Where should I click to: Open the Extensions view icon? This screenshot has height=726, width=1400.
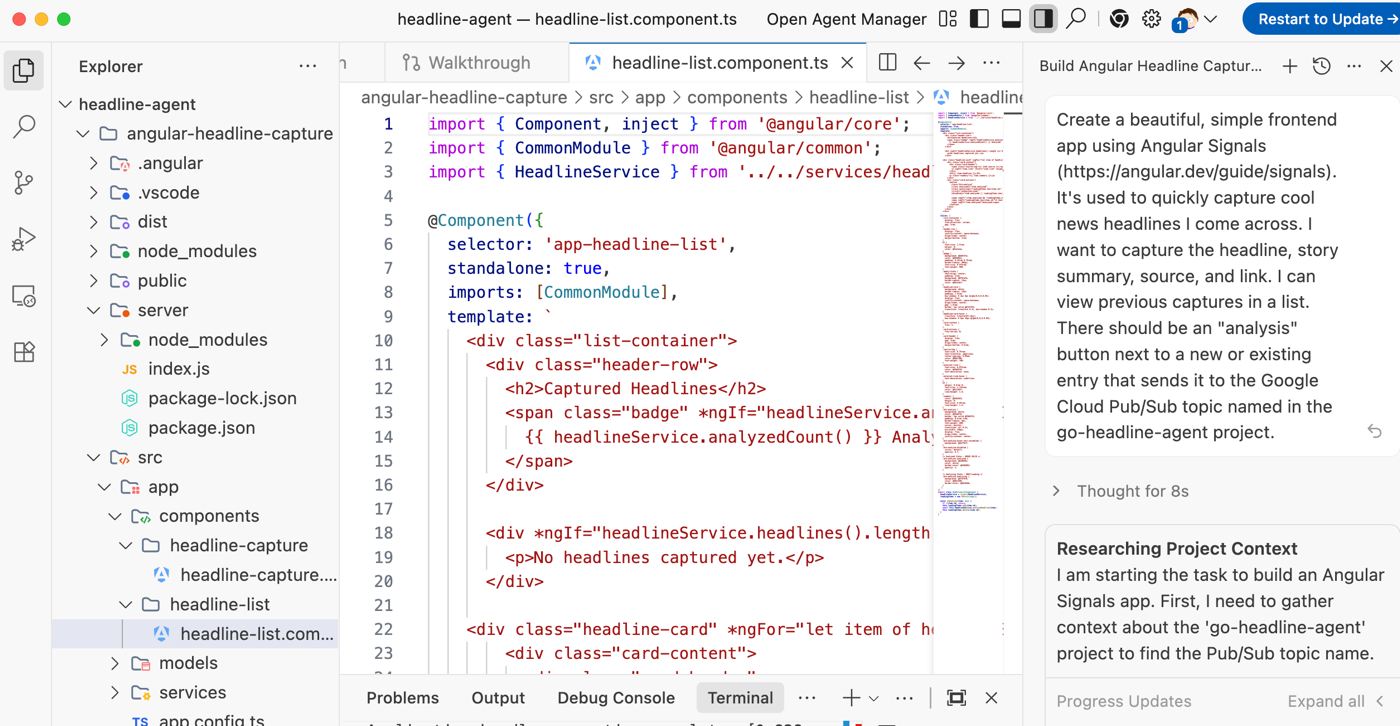pyautogui.click(x=24, y=352)
